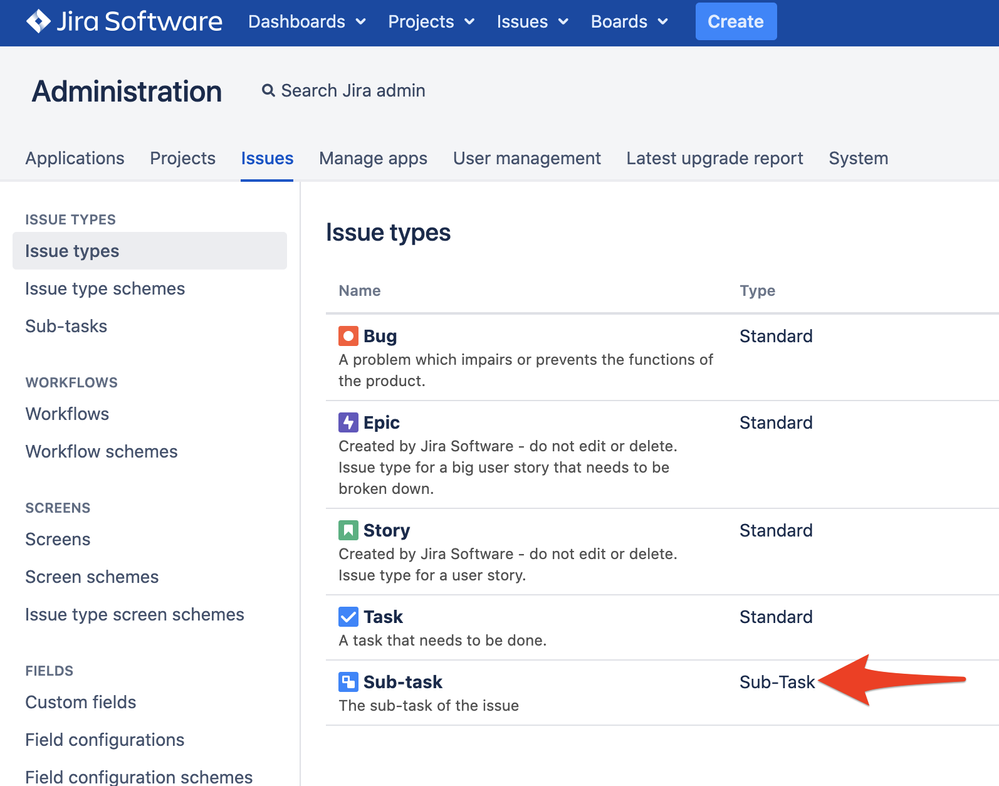Switch to the Manage apps tab
The width and height of the screenshot is (999, 786).
tap(373, 158)
